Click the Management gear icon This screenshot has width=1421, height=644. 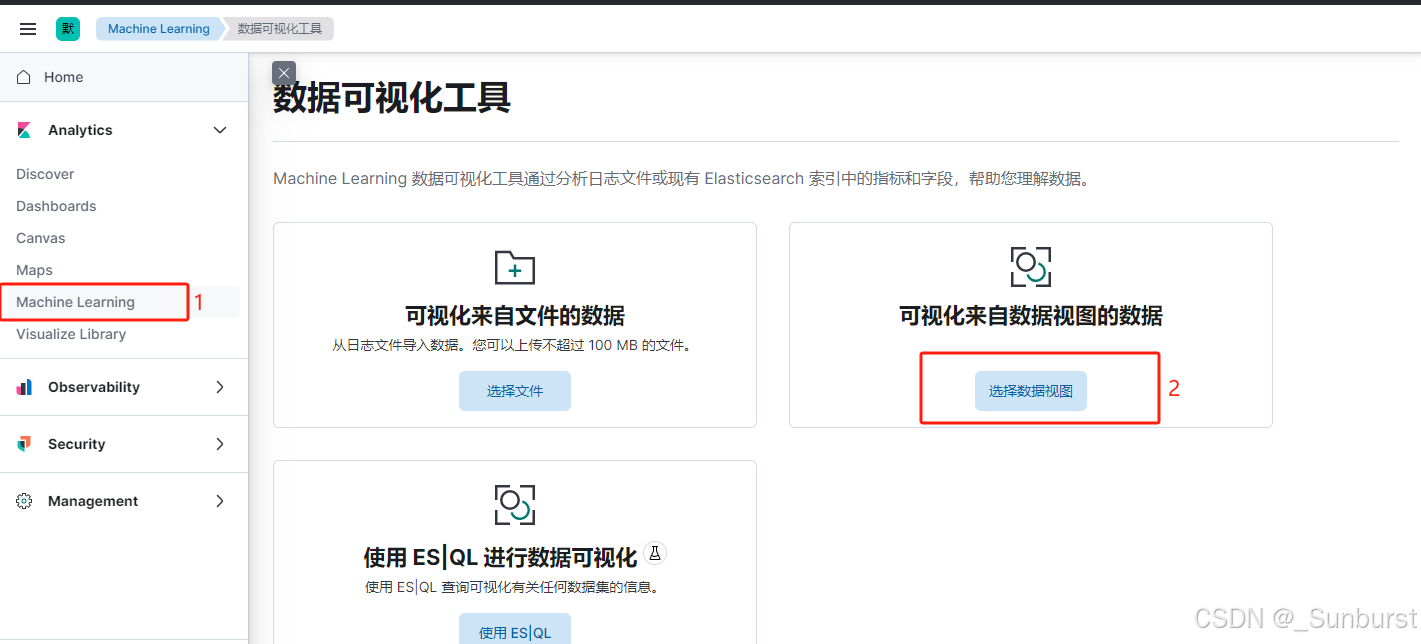[x=24, y=501]
